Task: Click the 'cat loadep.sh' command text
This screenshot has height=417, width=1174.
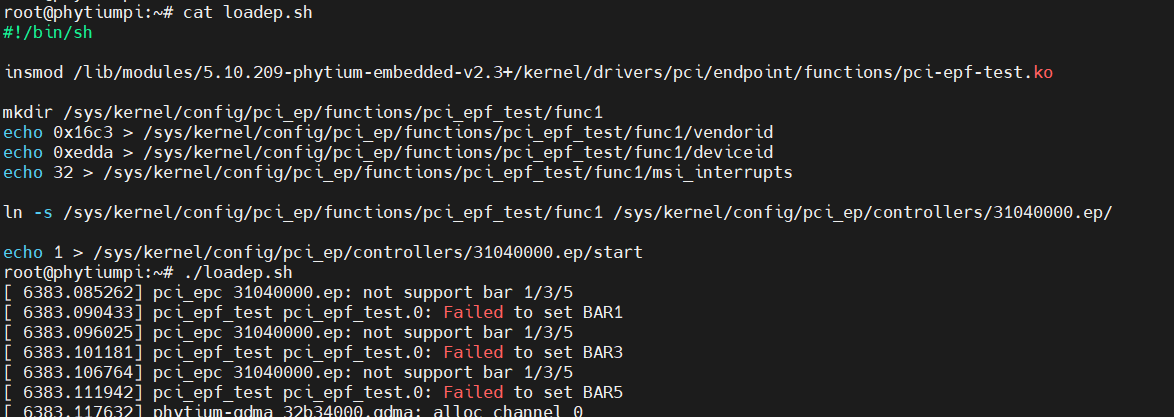Action: pos(248,13)
